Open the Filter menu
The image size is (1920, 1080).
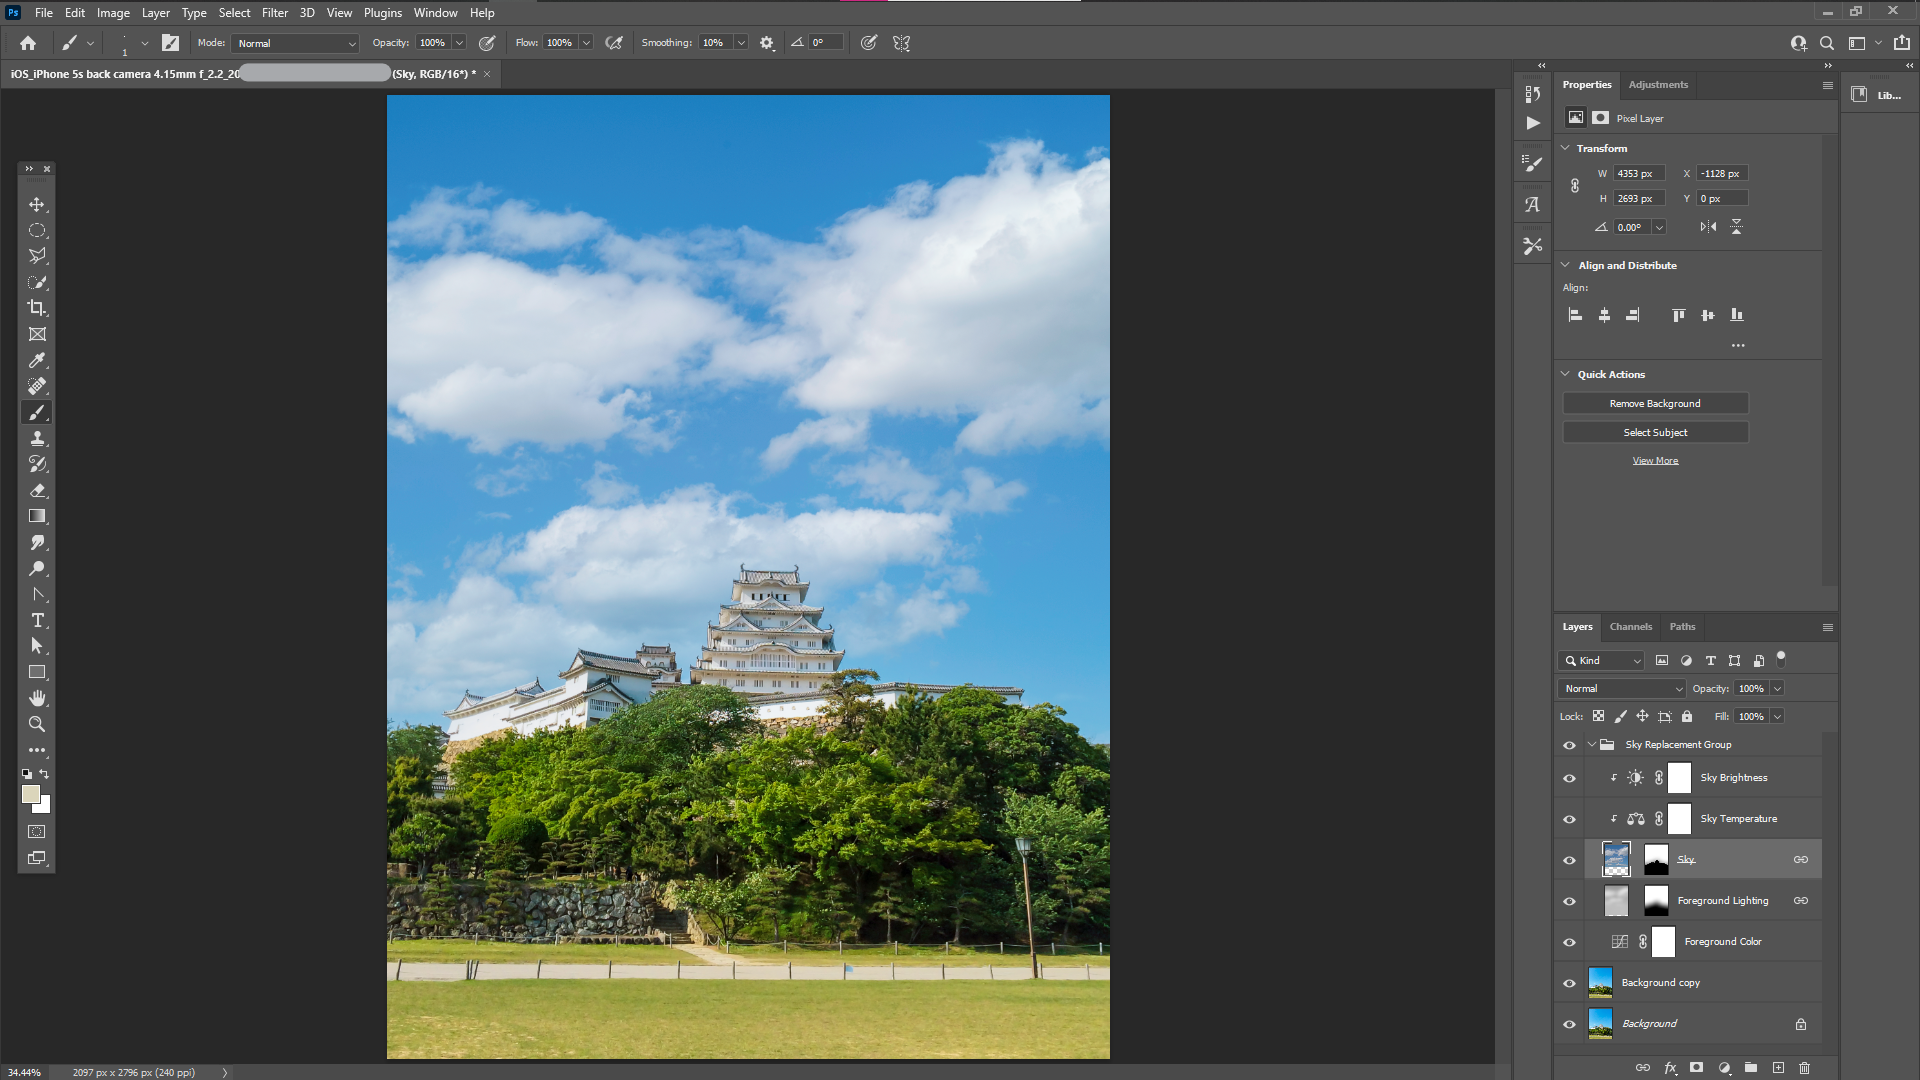coord(274,13)
